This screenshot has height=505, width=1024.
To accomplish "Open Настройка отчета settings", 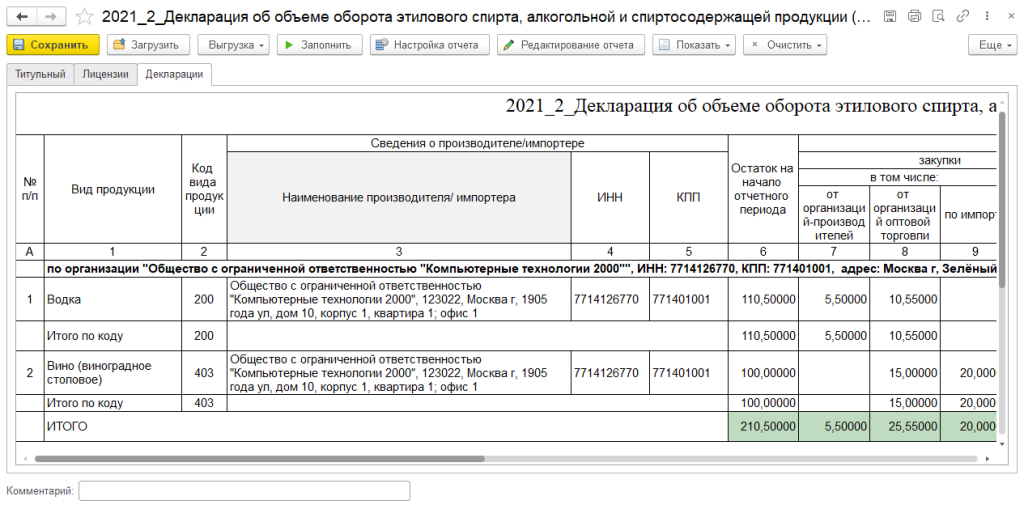I will click(x=430, y=45).
